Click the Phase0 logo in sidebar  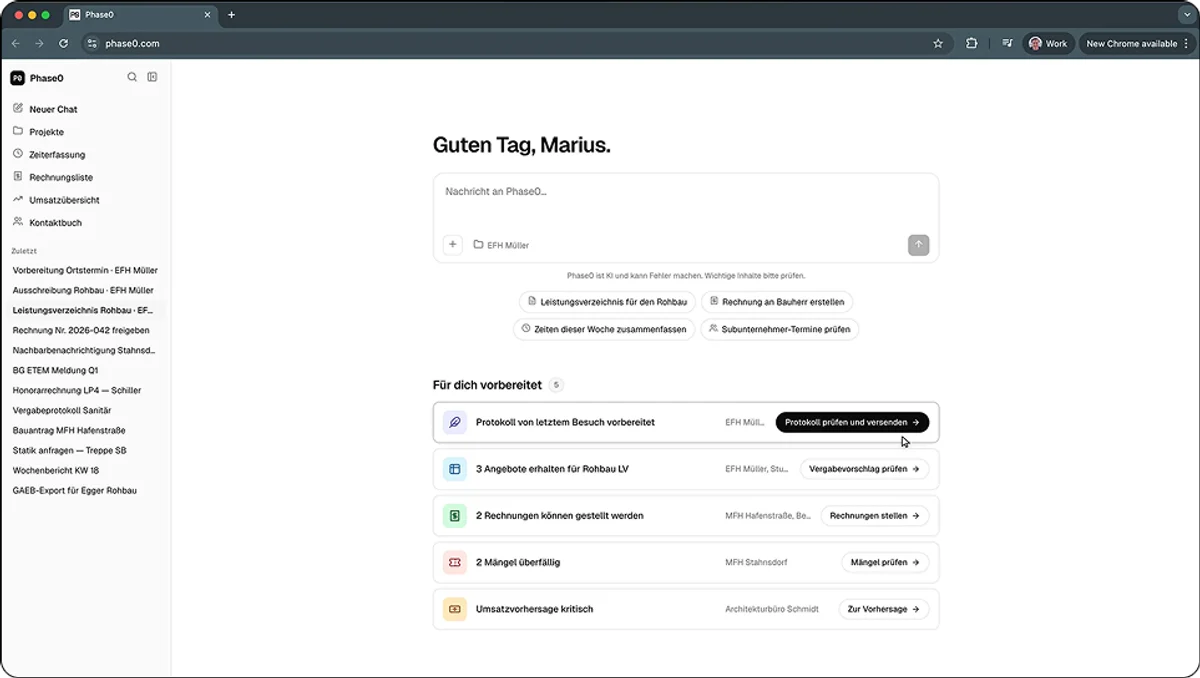17,78
